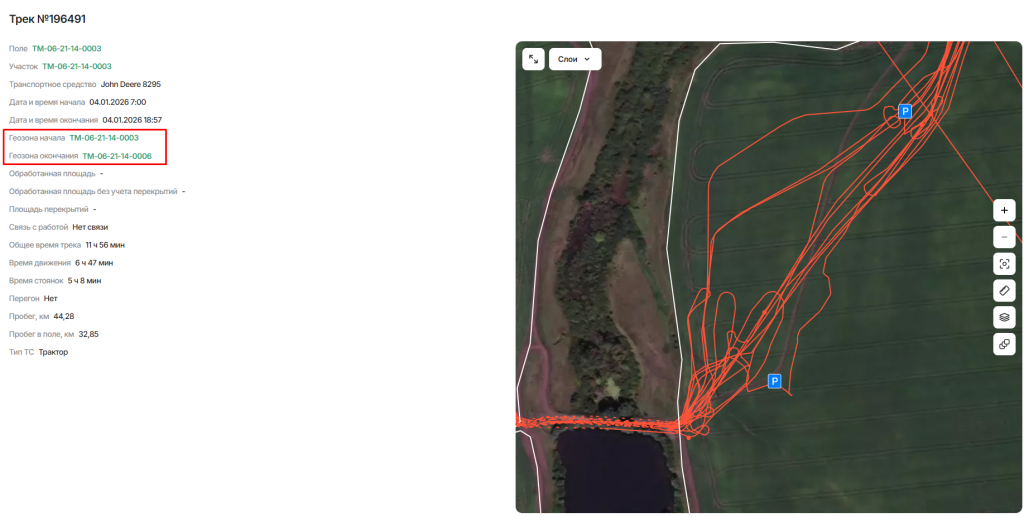Expand the map to fullscreen

click(534, 59)
